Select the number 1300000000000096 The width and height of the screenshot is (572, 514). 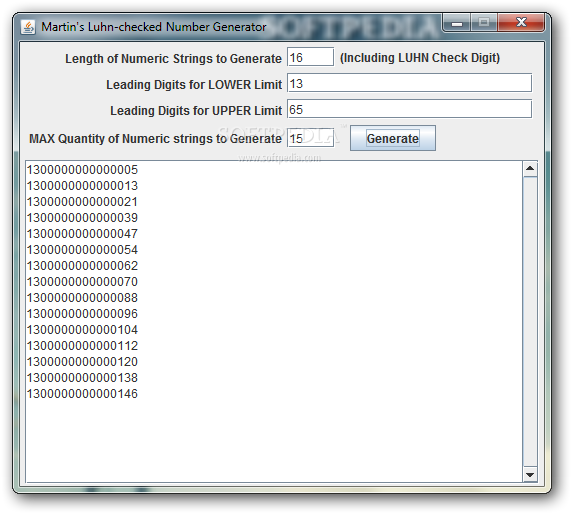(82, 314)
